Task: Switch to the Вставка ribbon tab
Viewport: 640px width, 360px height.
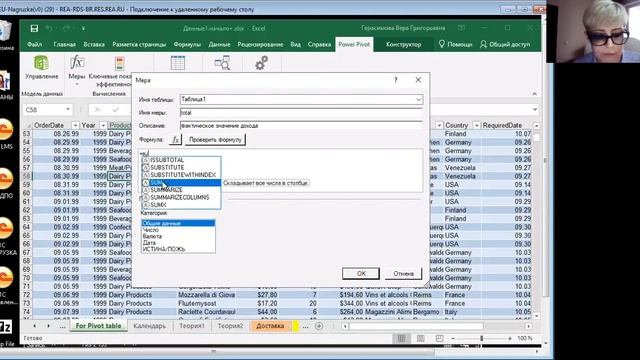Action: [94, 44]
